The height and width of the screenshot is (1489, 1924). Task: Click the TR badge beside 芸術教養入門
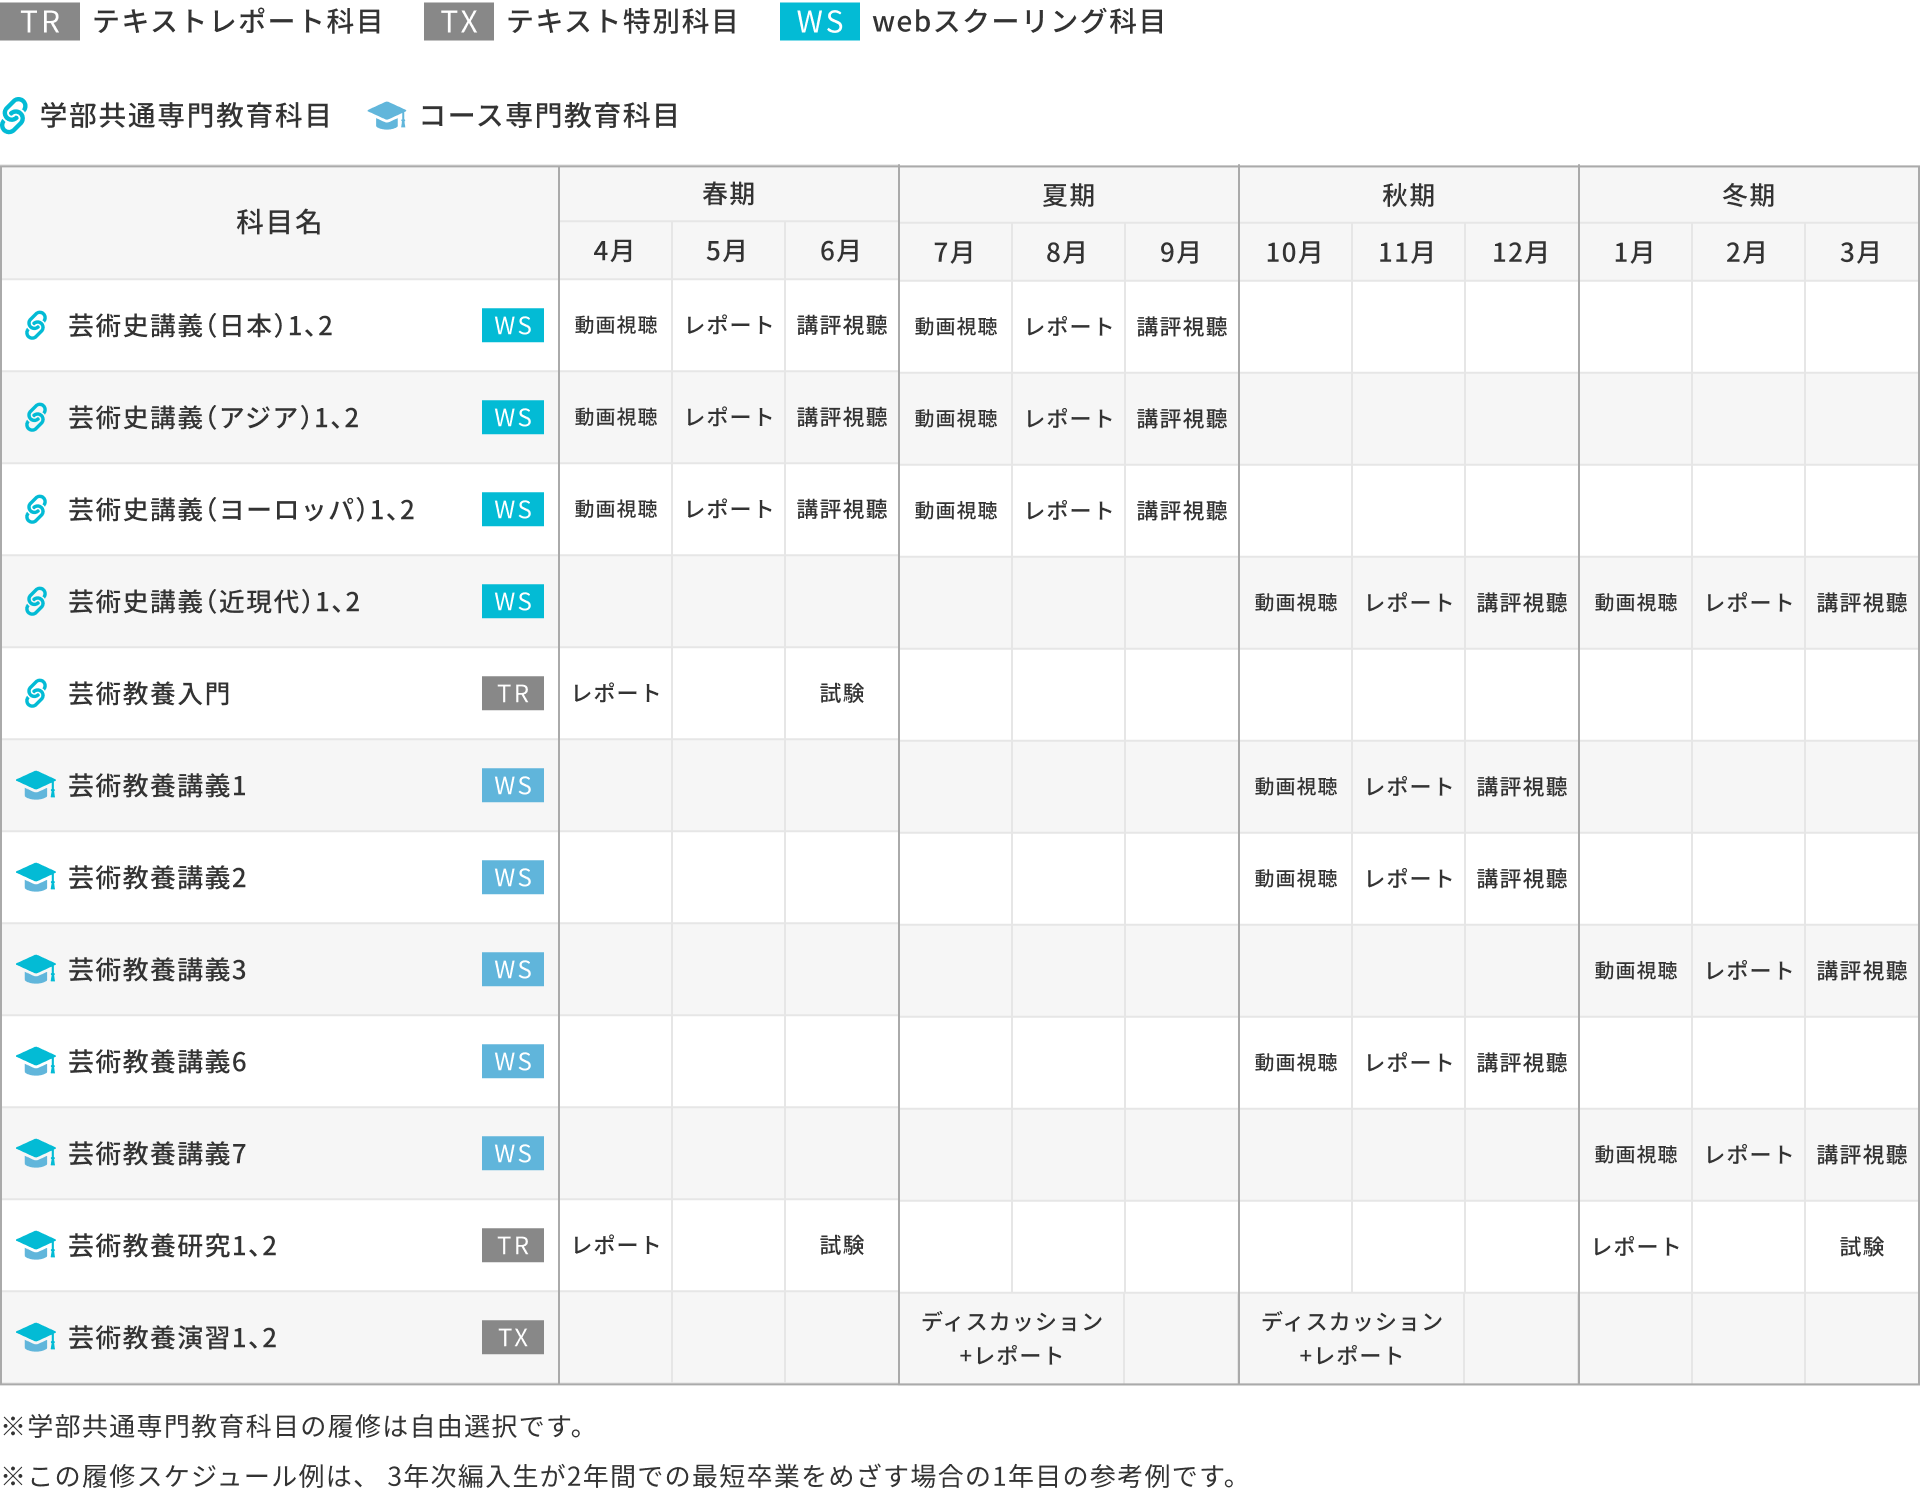512,694
